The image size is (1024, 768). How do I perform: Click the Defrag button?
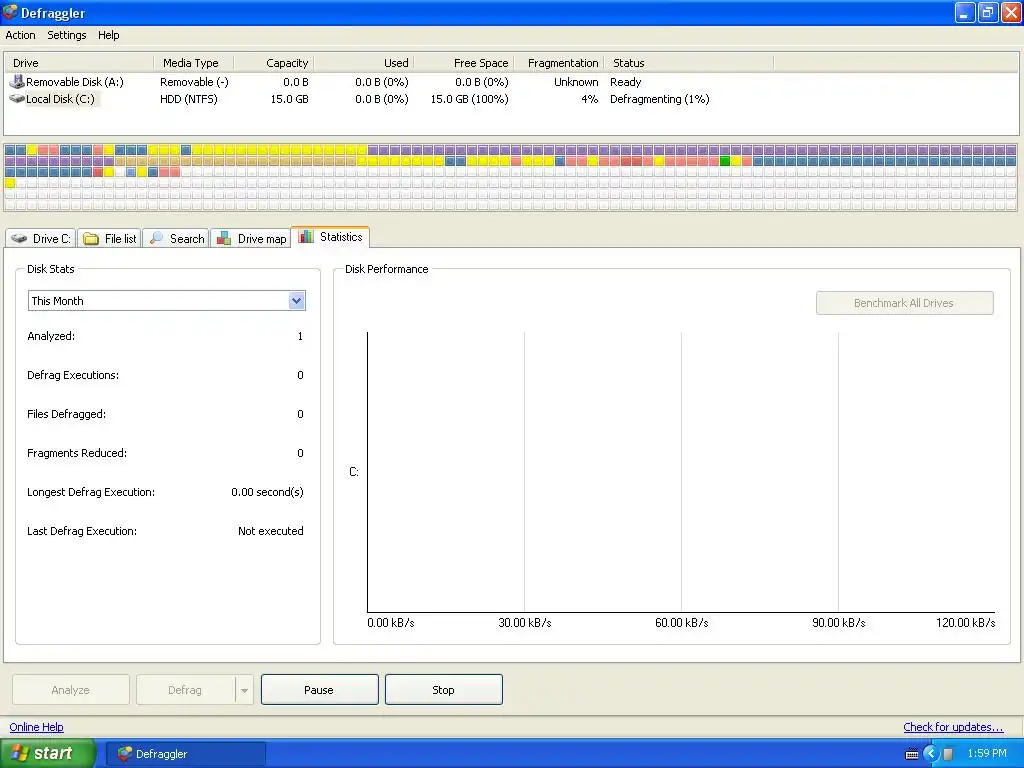point(185,690)
